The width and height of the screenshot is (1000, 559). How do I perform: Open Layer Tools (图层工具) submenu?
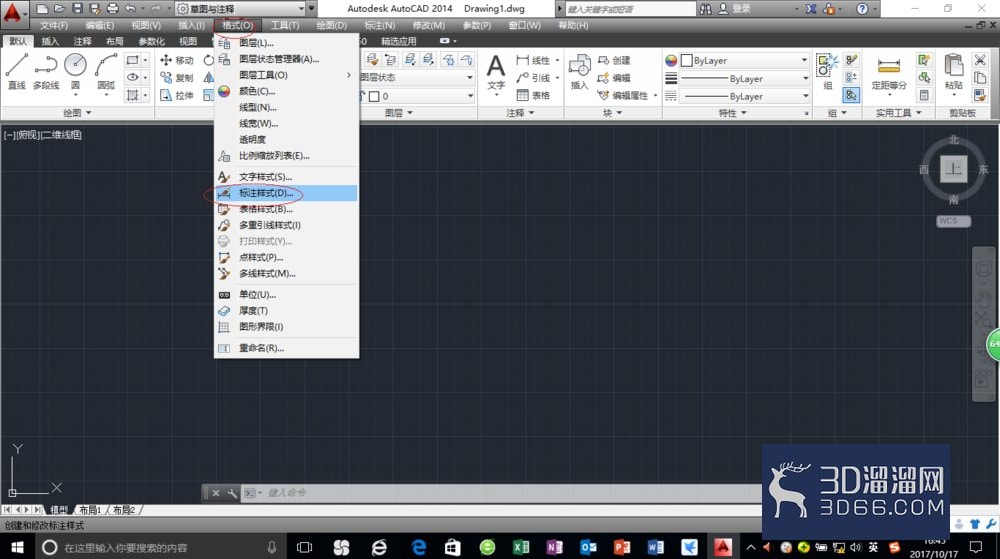286,75
